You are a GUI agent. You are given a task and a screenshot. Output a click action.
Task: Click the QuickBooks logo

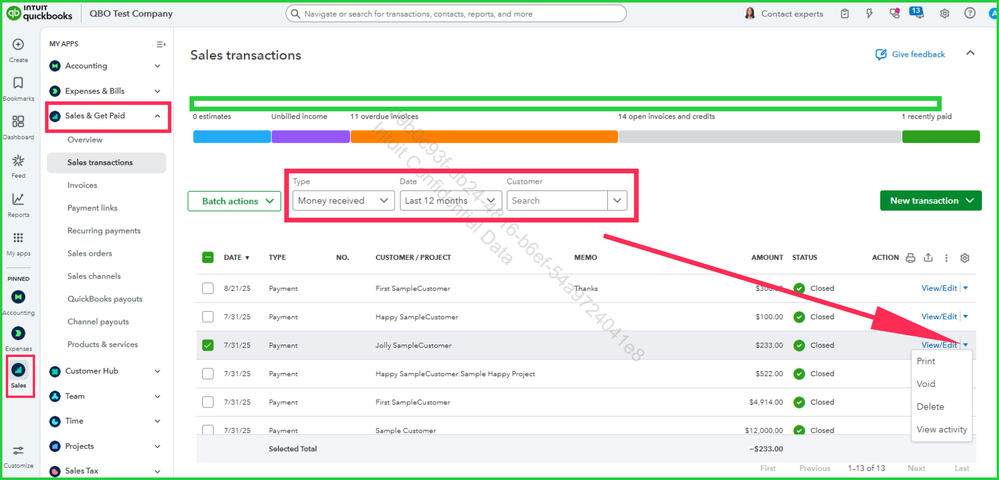point(40,13)
